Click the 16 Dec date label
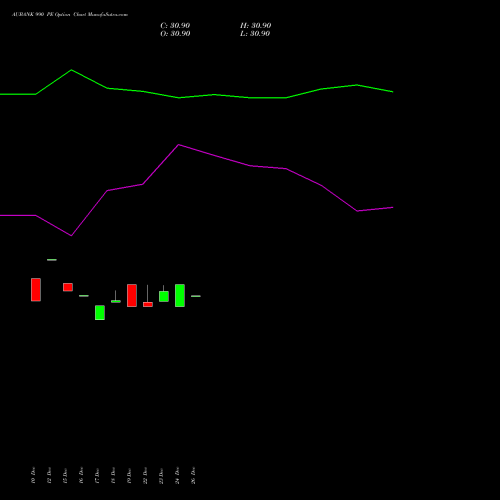This screenshot has width=500, height=500. pyautogui.click(x=81, y=475)
